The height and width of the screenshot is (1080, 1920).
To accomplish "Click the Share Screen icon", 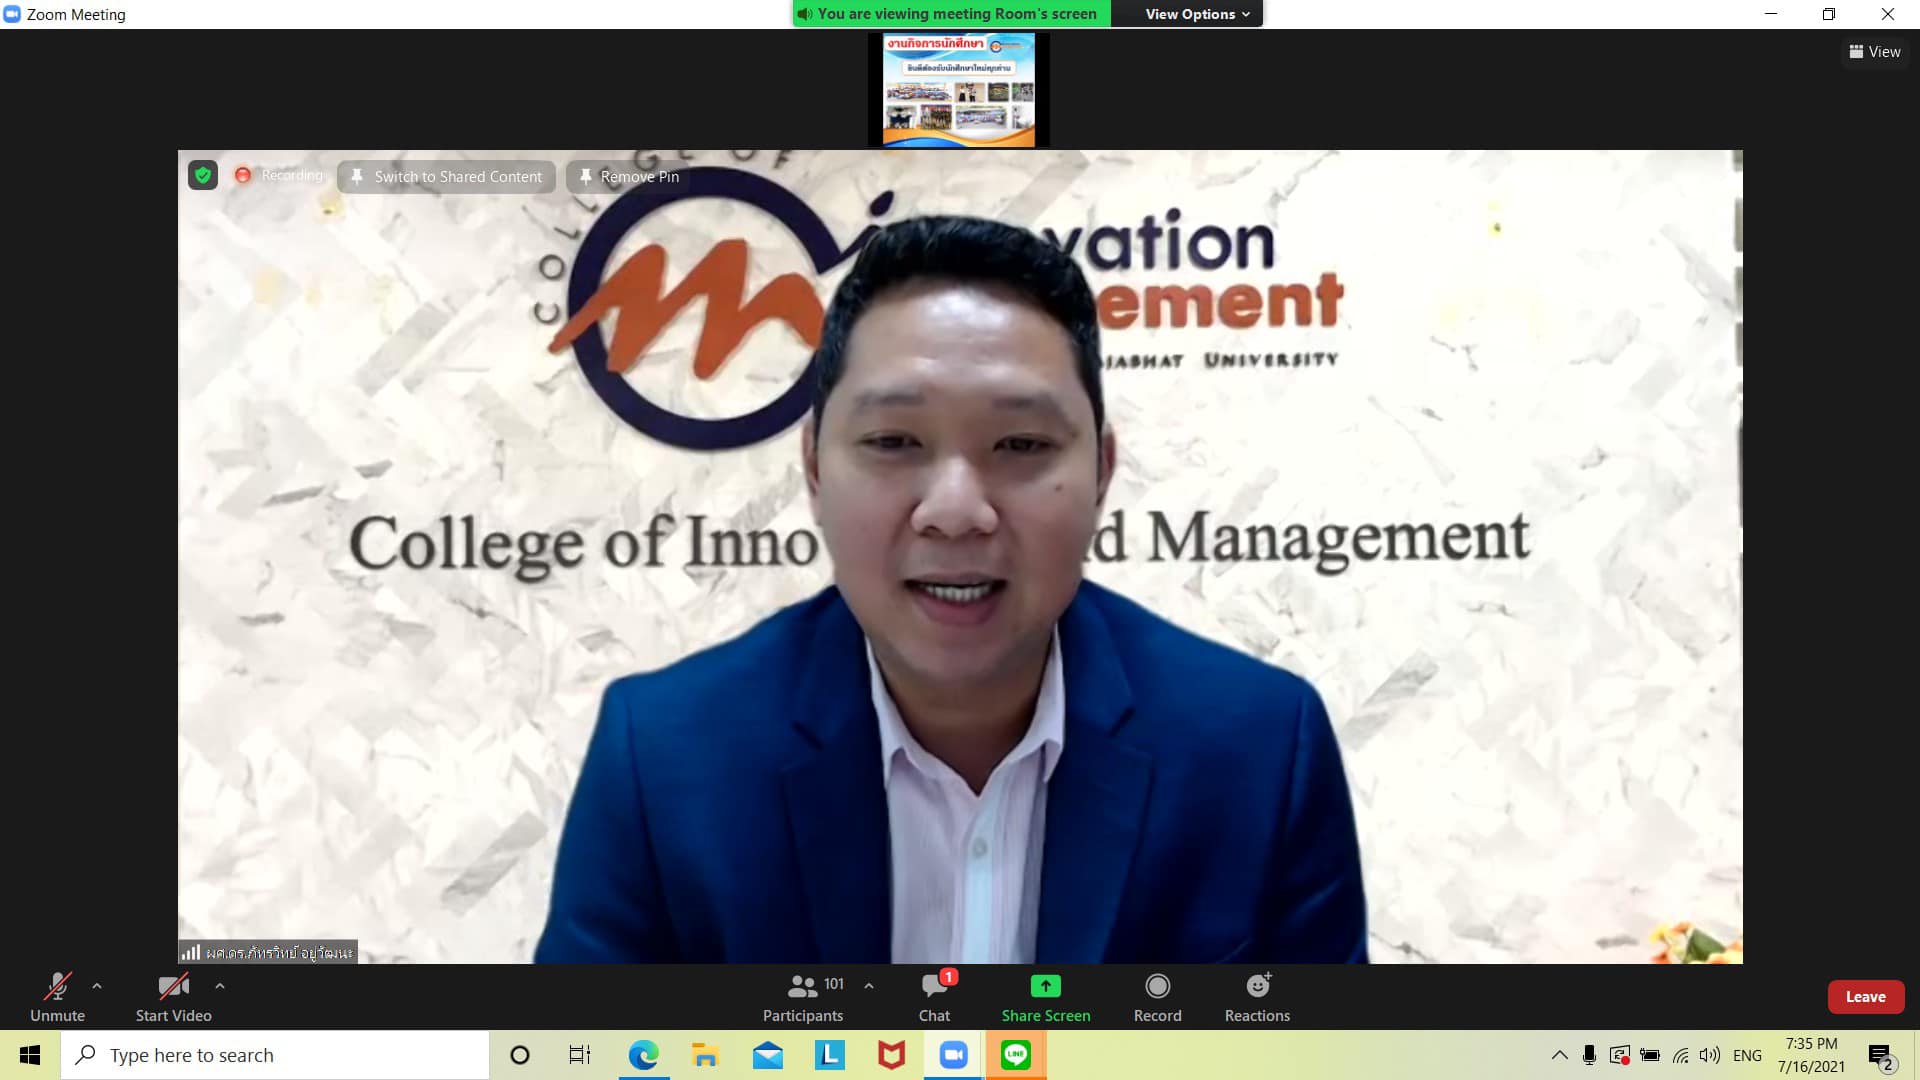I will tap(1045, 987).
